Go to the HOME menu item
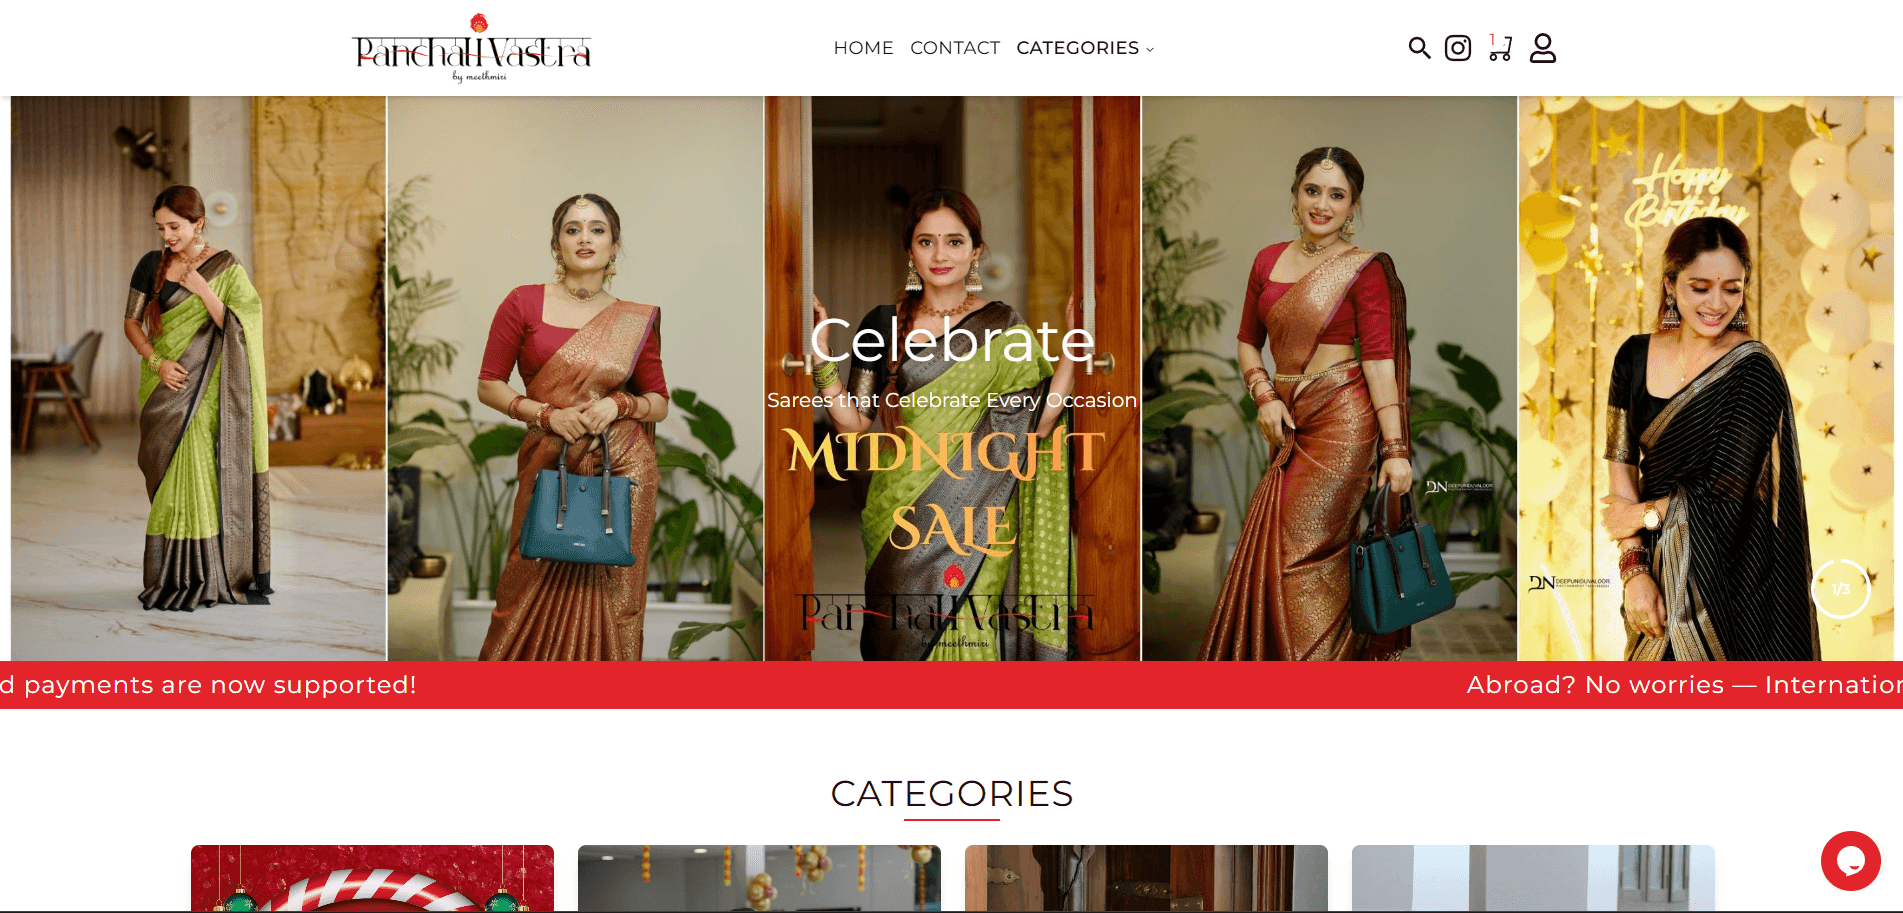The height and width of the screenshot is (913, 1903). [x=863, y=48]
